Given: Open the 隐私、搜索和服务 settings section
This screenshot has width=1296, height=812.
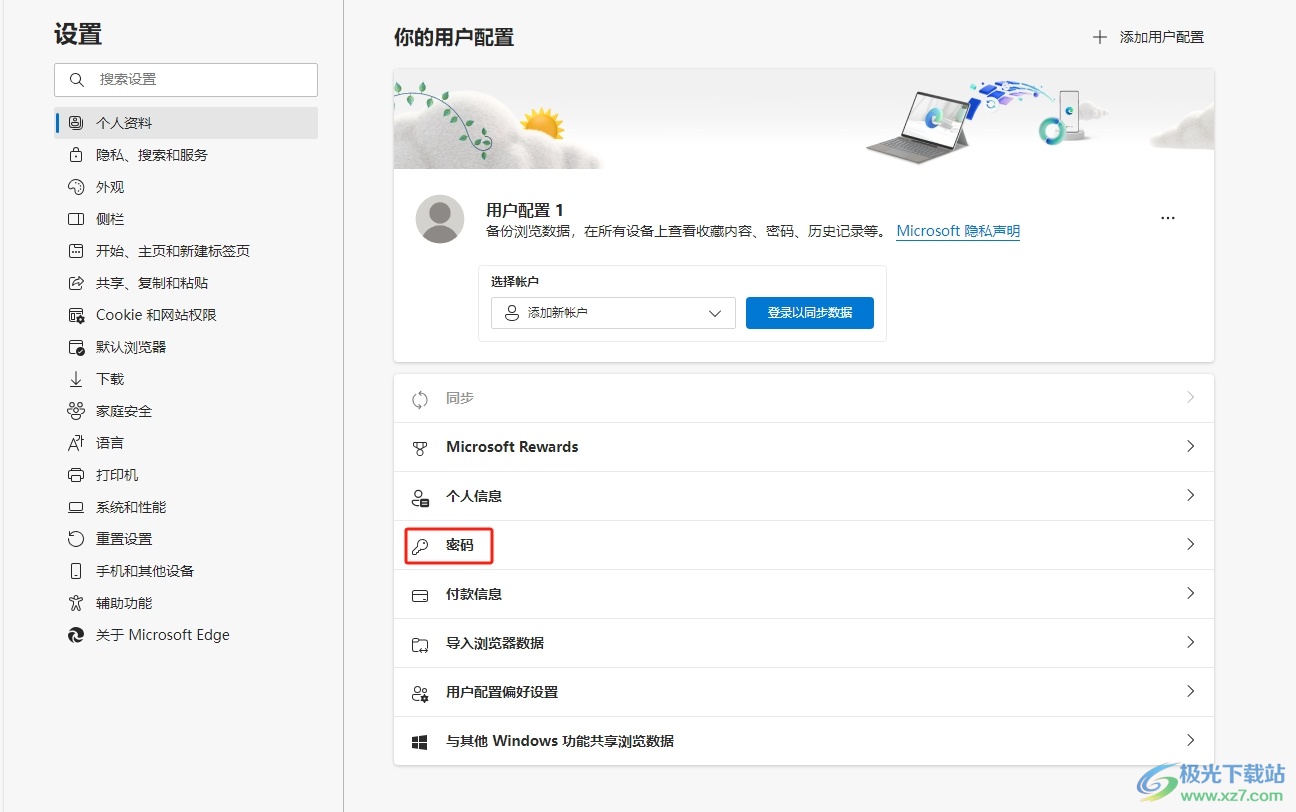Looking at the screenshot, I should (186, 155).
